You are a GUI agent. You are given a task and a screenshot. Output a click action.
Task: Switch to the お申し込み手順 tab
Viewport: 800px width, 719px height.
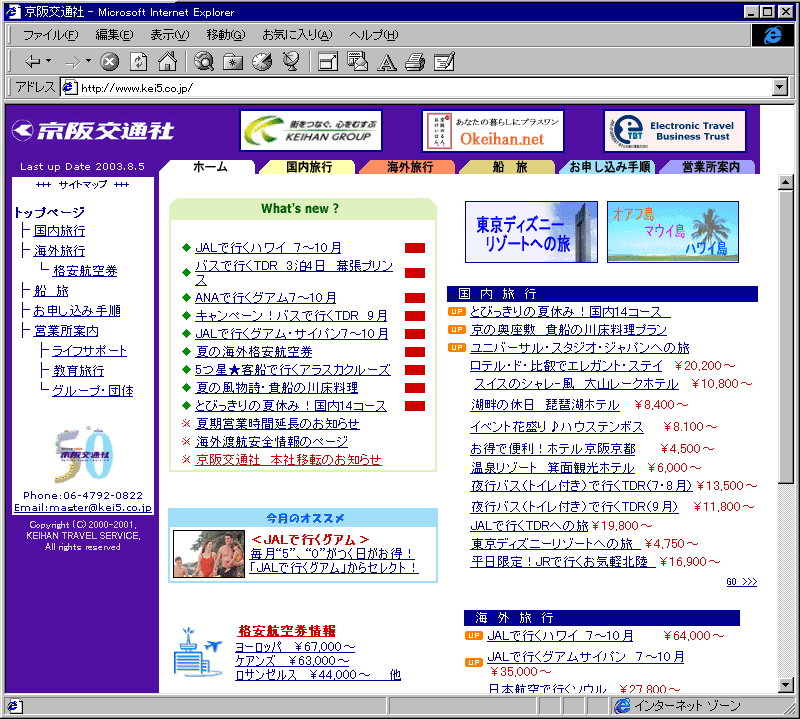click(609, 167)
